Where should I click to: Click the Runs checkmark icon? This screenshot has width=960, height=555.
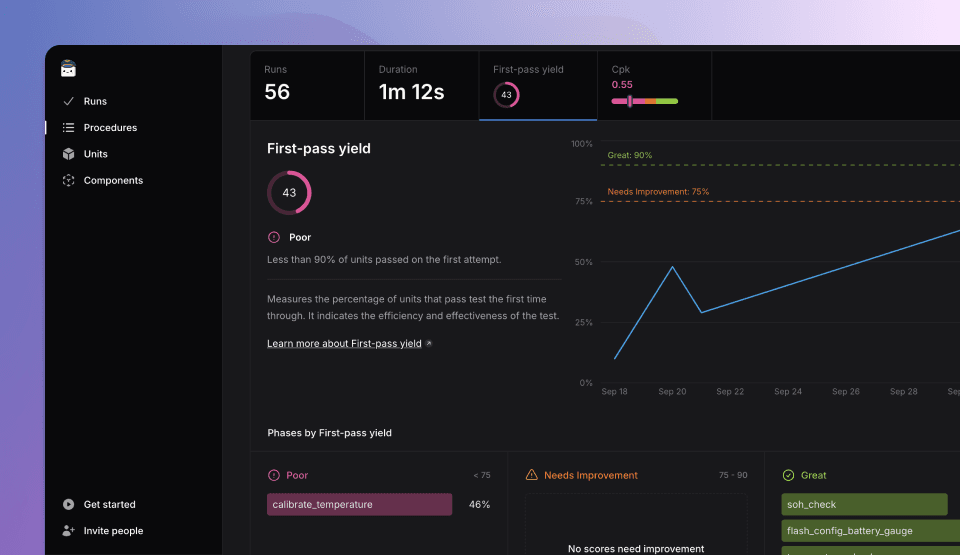tap(68, 101)
